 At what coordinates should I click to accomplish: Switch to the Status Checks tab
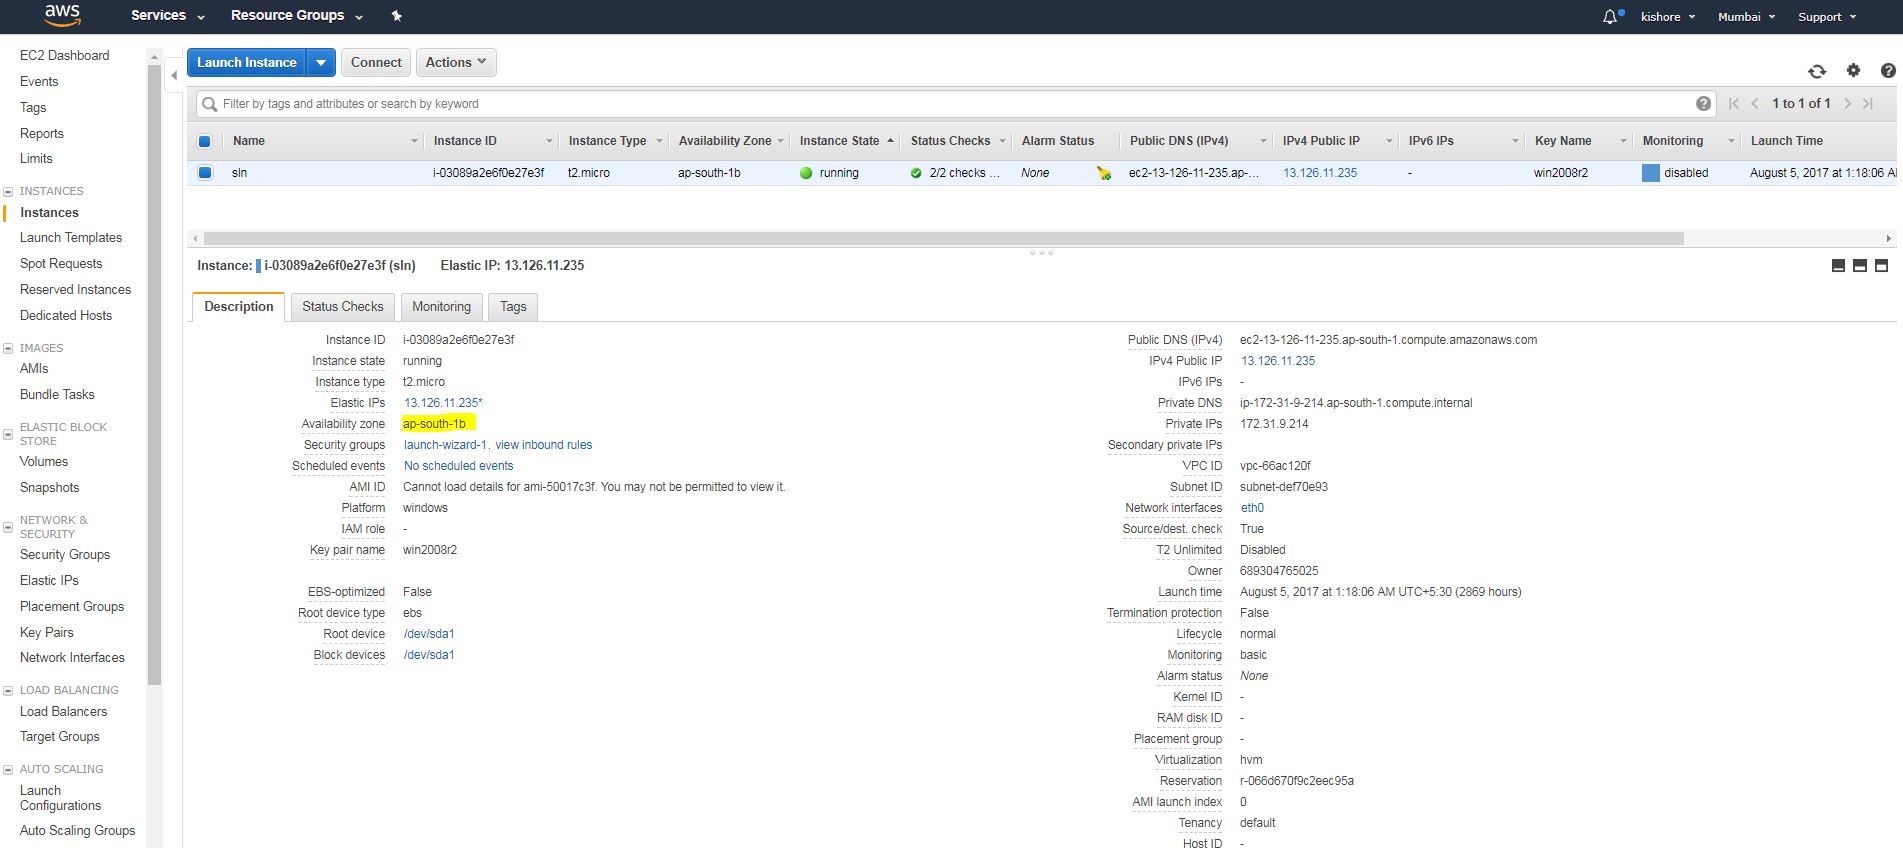pyautogui.click(x=342, y=307)
